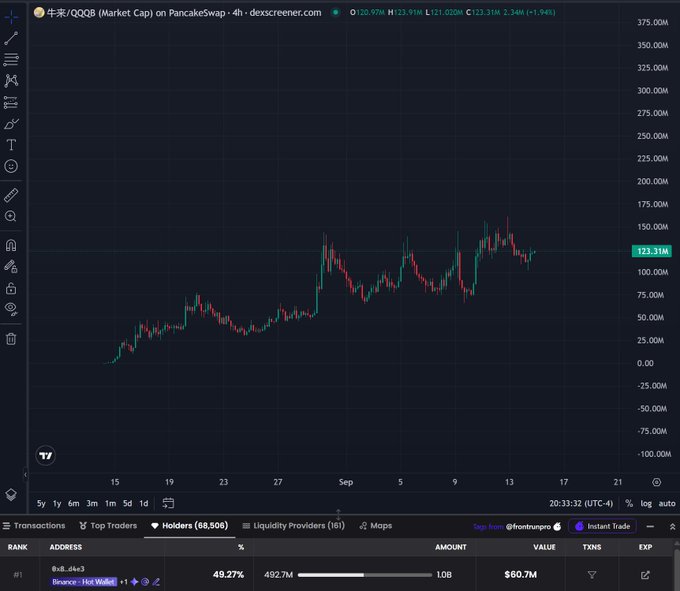The height and width of the screenshot is (591, 680).
Task: Click the holders table vertical scrollbar
Action: tap(677, 569)
